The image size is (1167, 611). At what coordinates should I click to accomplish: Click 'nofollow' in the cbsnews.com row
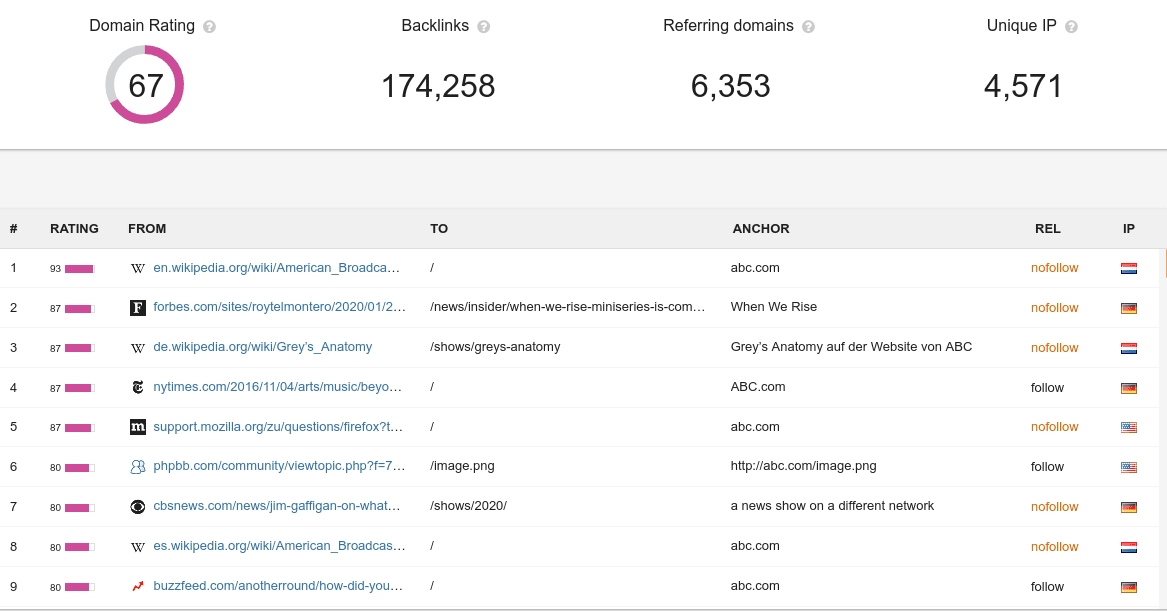[x=1055, y=507]
